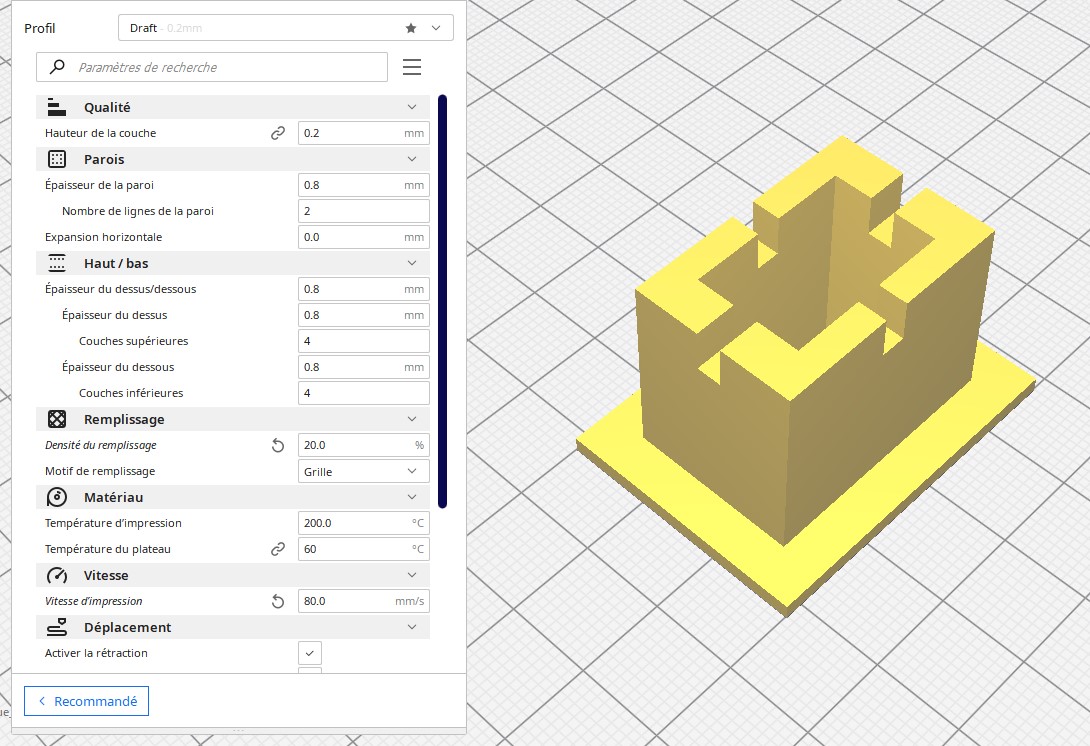Collapse the Parois section chevron

coord(412,159)
